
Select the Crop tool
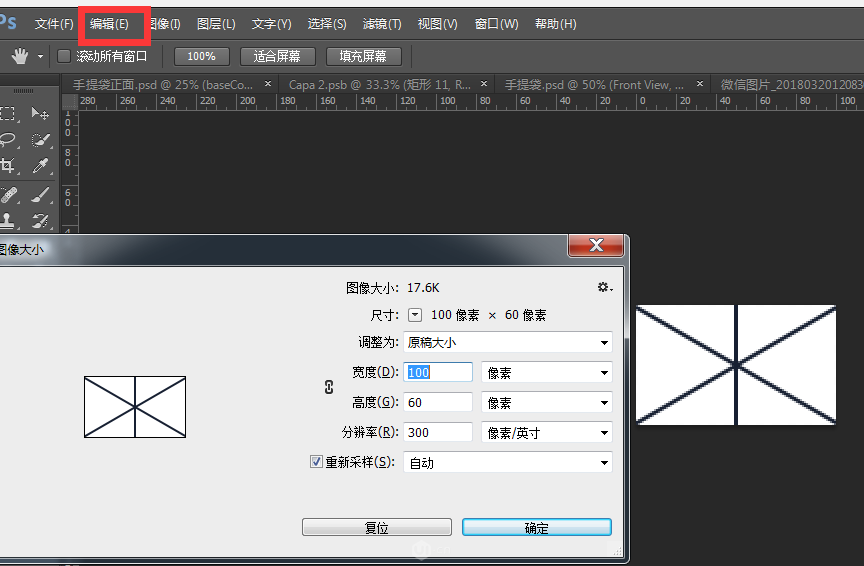pos(7,165)
